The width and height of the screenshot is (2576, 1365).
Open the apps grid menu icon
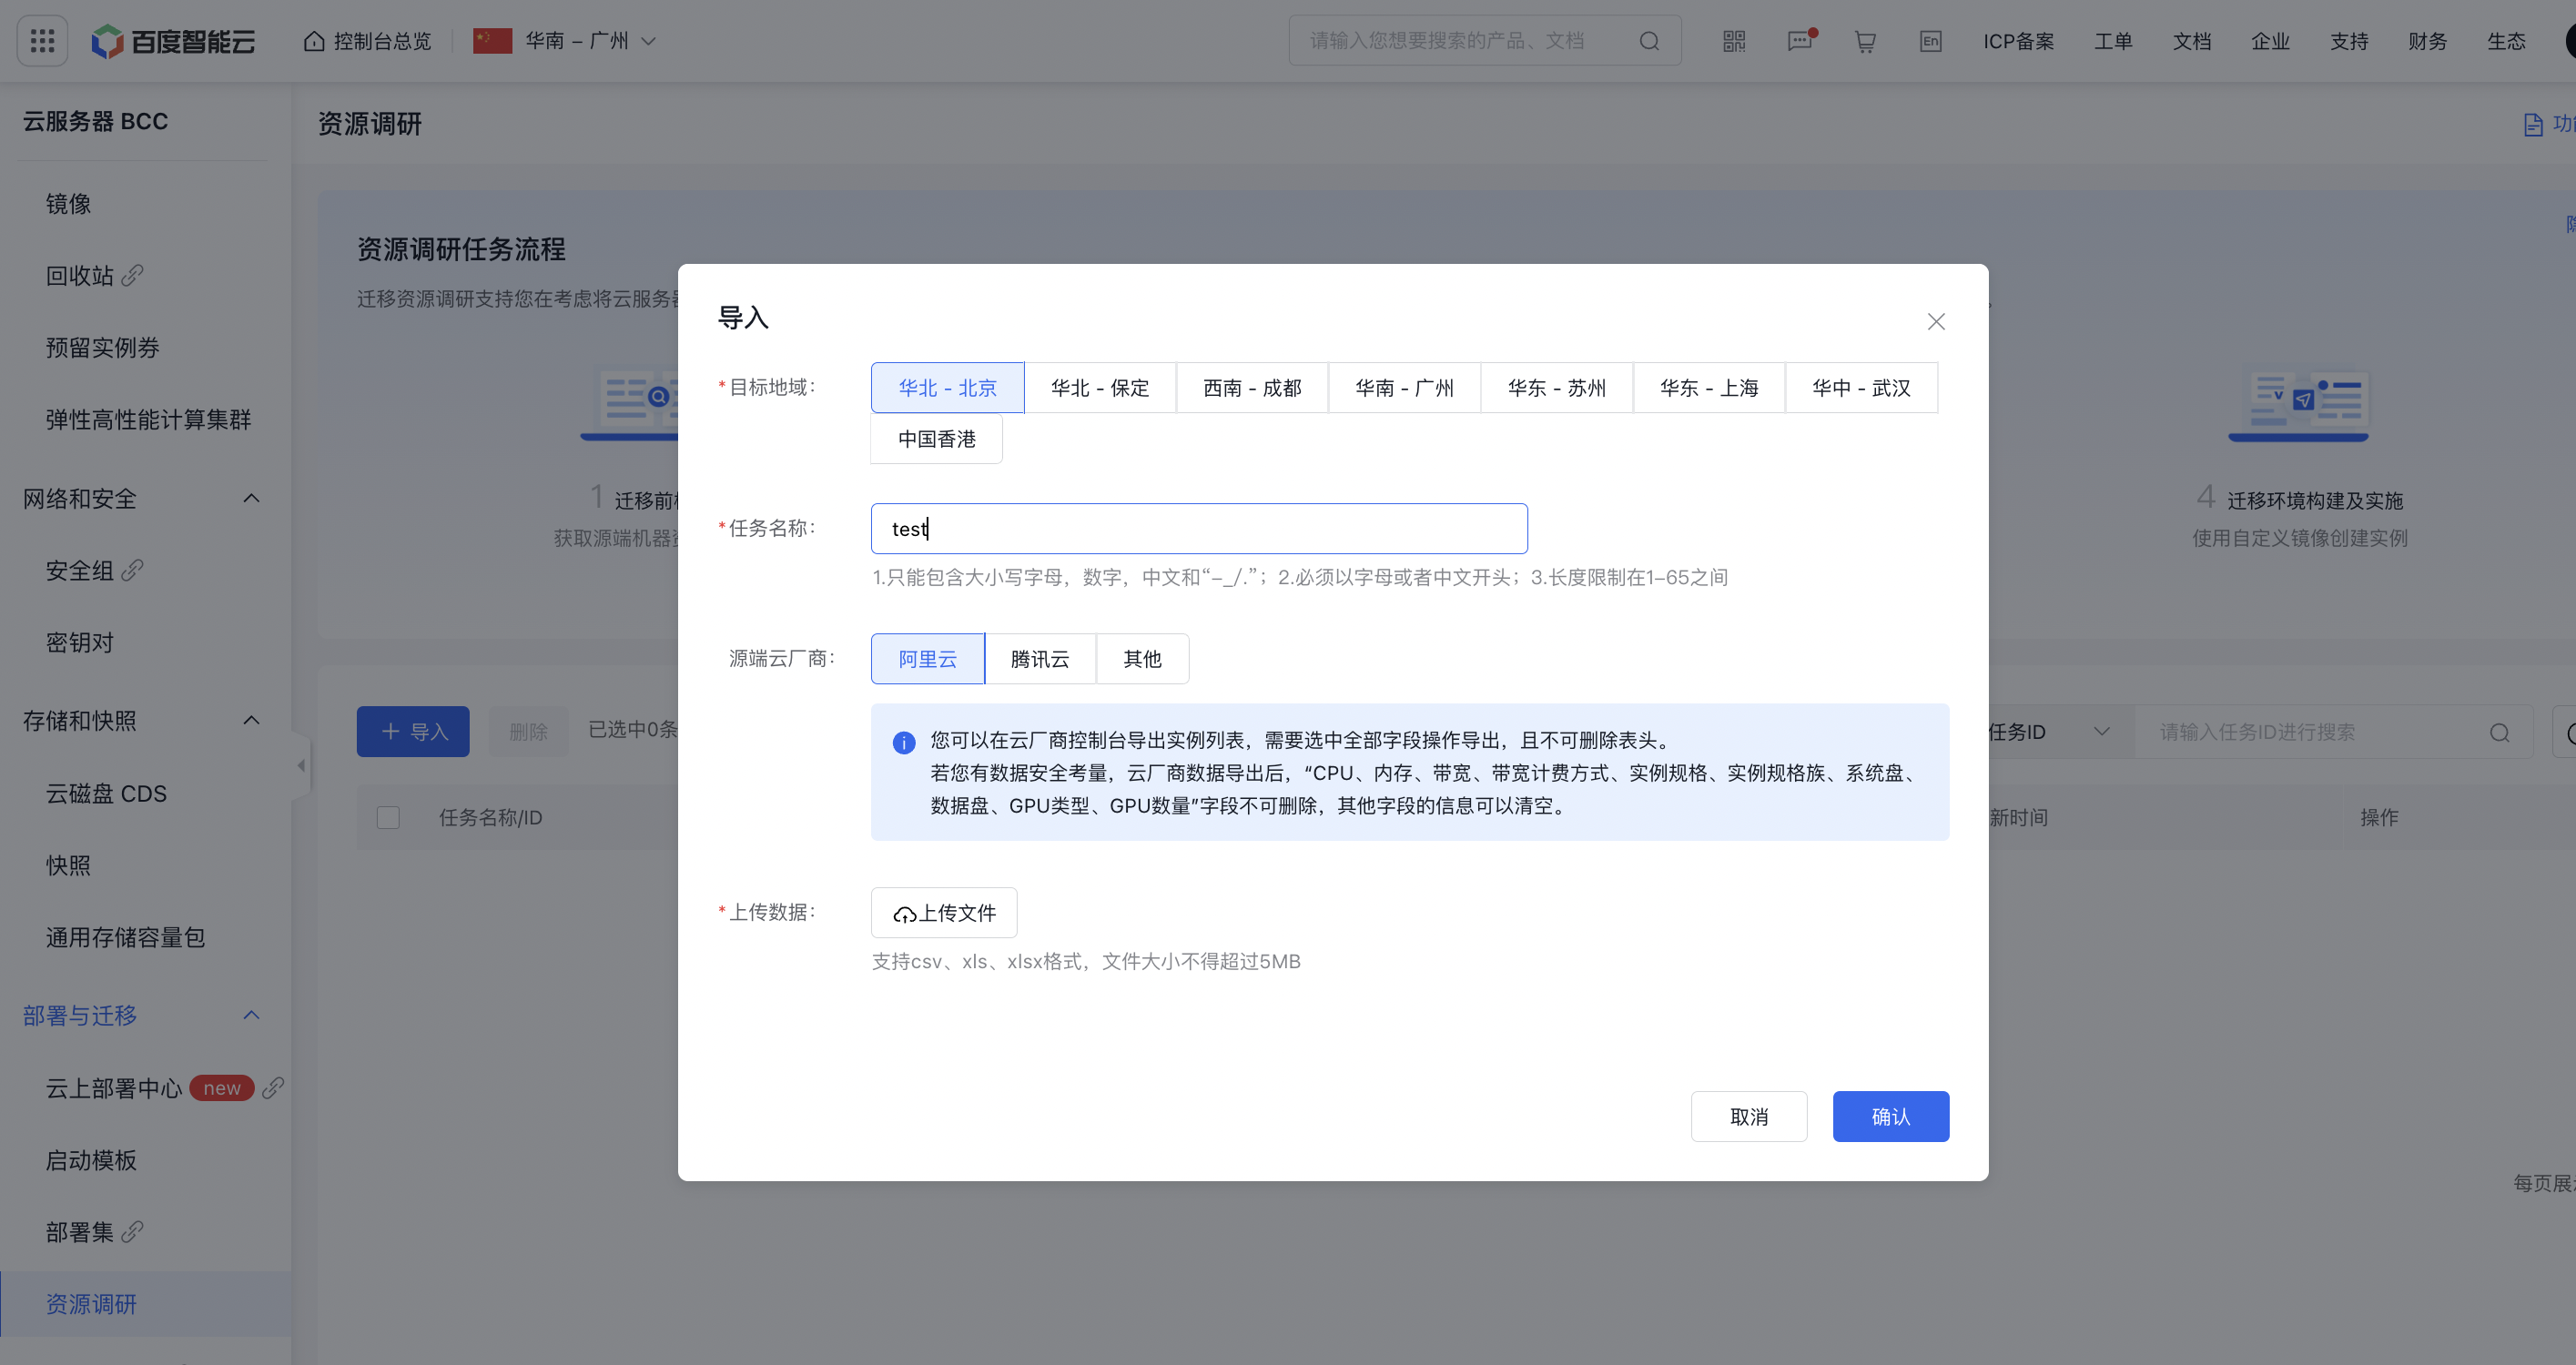coord(42,41)
